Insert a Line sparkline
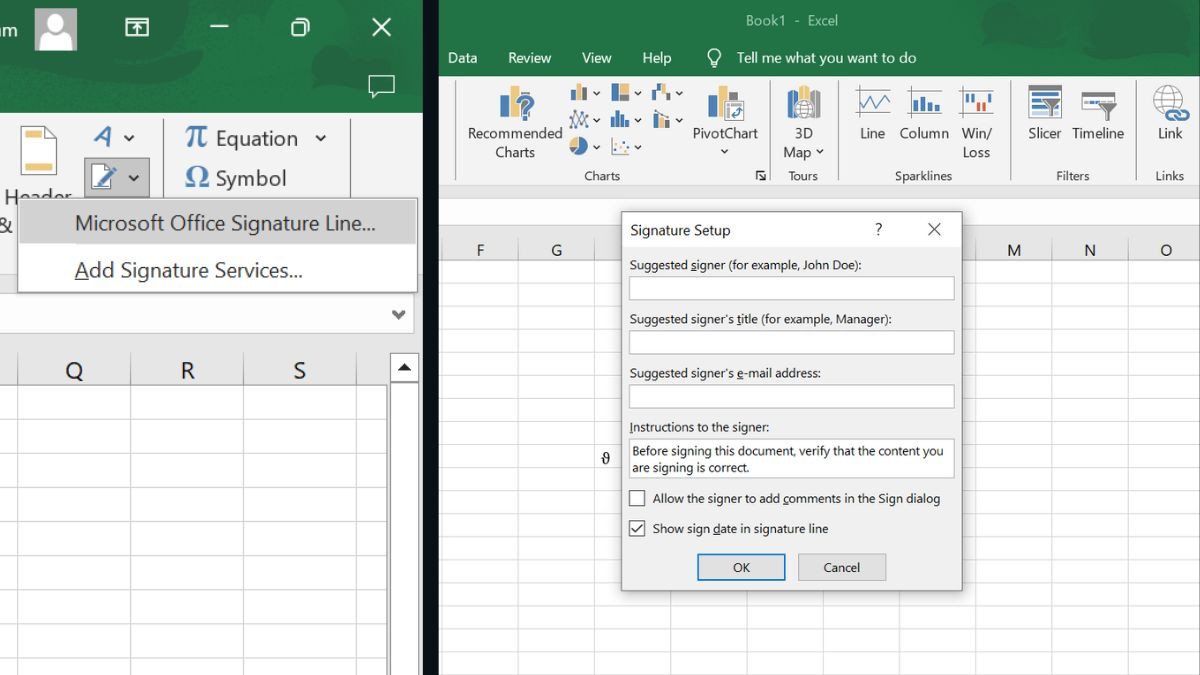 coord(872,113)
